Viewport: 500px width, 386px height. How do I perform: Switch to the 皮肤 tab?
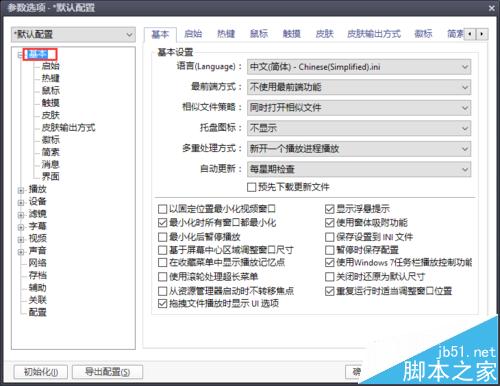(x=324, y=34)
